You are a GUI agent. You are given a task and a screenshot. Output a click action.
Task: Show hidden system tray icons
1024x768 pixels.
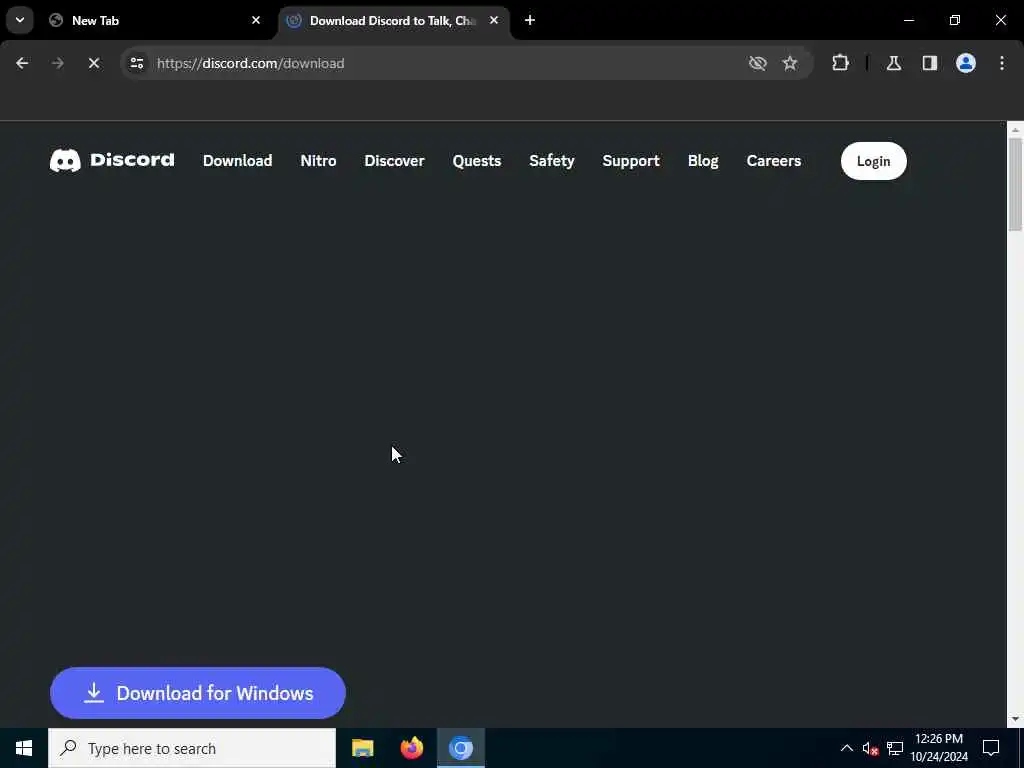pos(846,748)
